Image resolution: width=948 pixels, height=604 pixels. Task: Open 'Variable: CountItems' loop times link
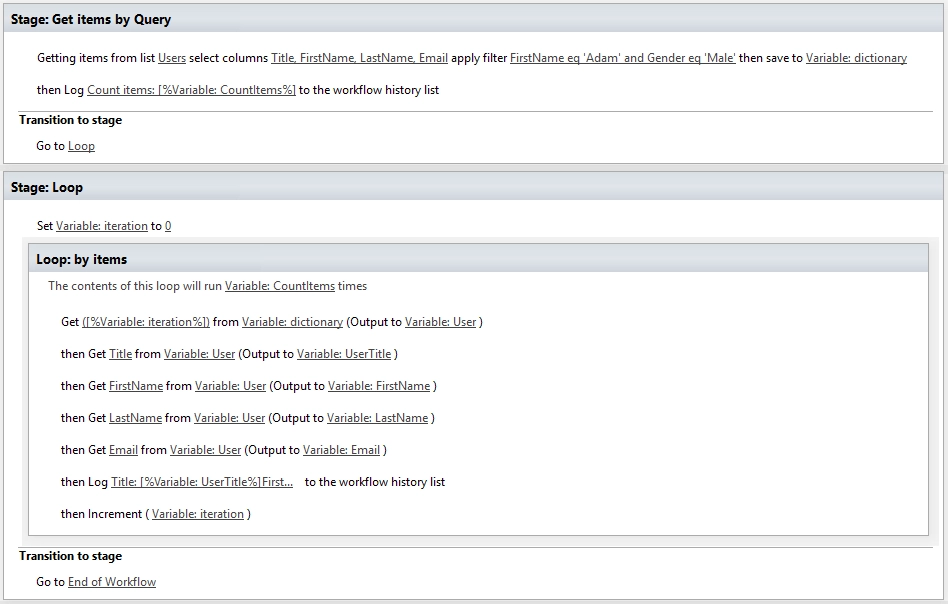point(279,286)
